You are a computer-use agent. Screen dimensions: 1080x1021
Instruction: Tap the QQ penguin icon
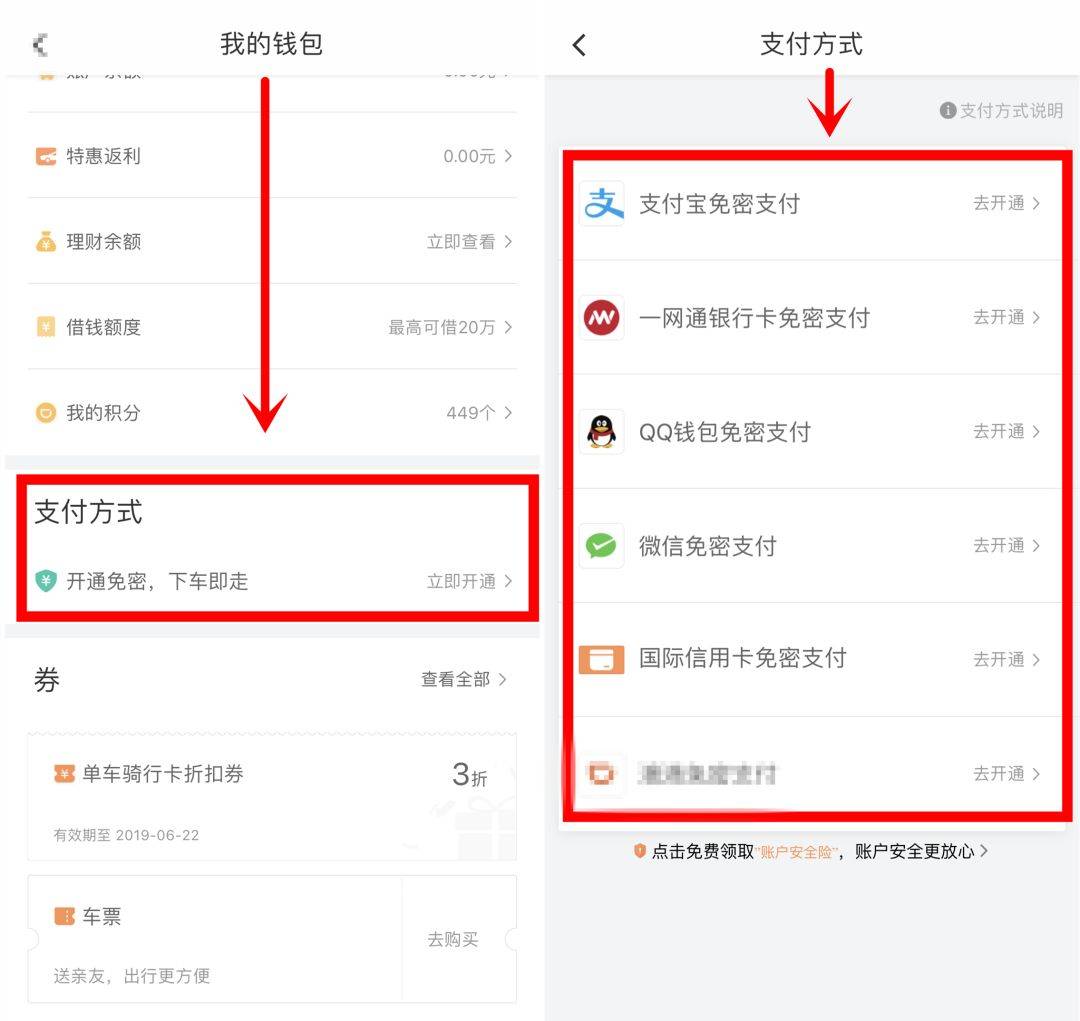click(601, 432)
